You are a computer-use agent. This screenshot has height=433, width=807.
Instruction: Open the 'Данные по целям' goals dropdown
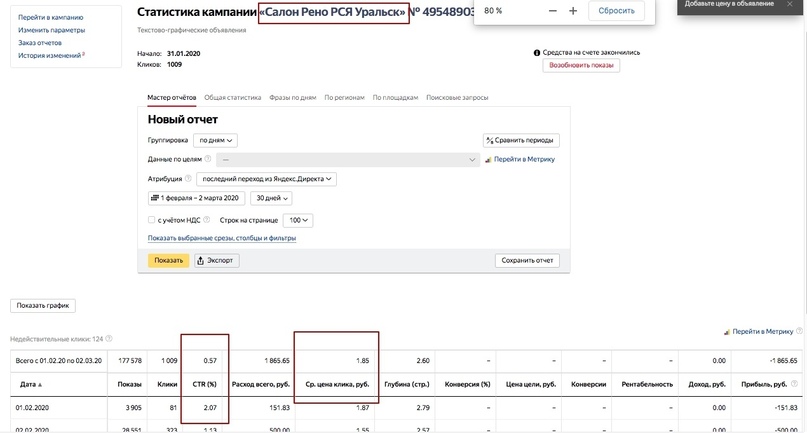click(347, 160)
